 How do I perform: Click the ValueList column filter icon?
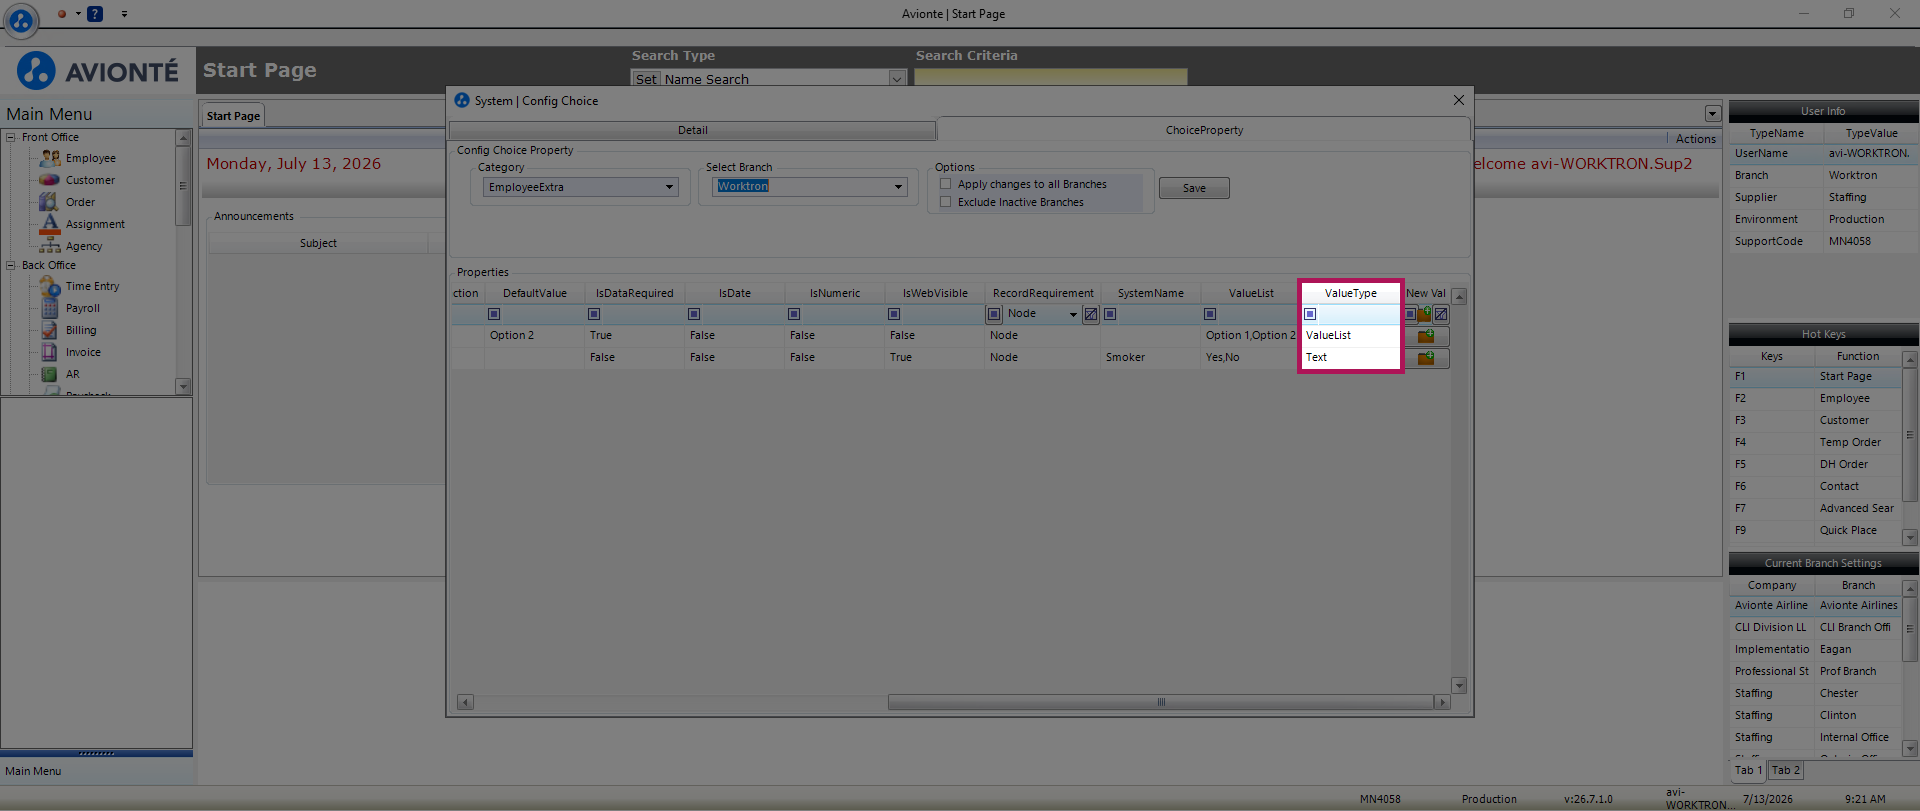click(1210, 314)
